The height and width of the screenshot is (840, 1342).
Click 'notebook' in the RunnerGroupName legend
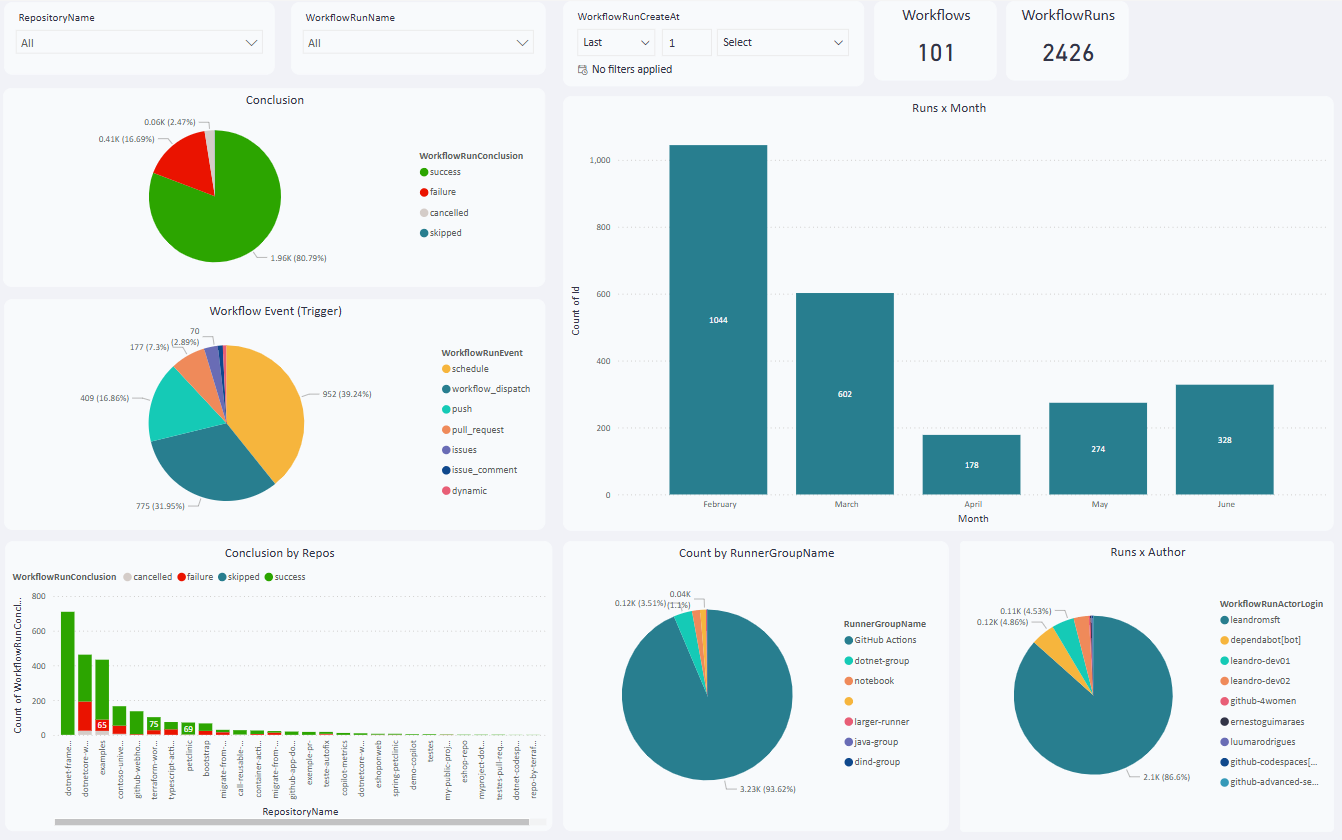(x=869, y=681)
